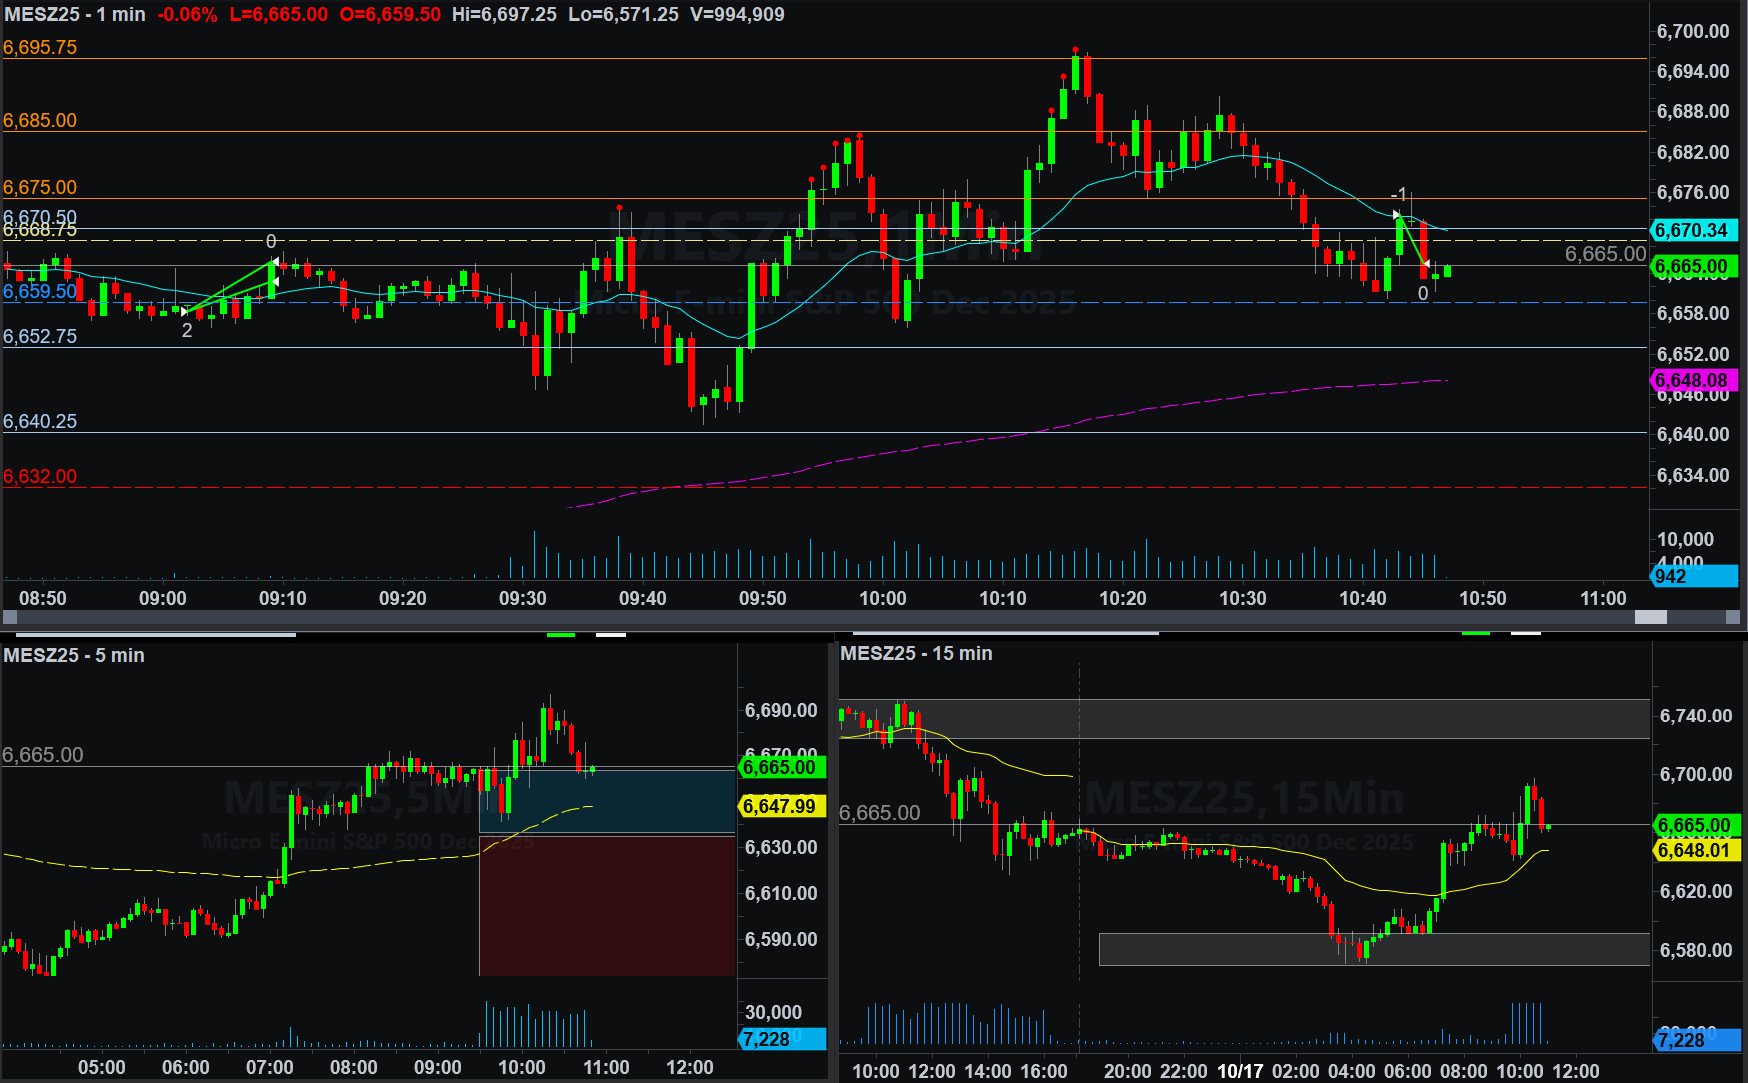Select the MESZ25 - 15 min chart title
1748x1083 pixels.
coord(916,653)
